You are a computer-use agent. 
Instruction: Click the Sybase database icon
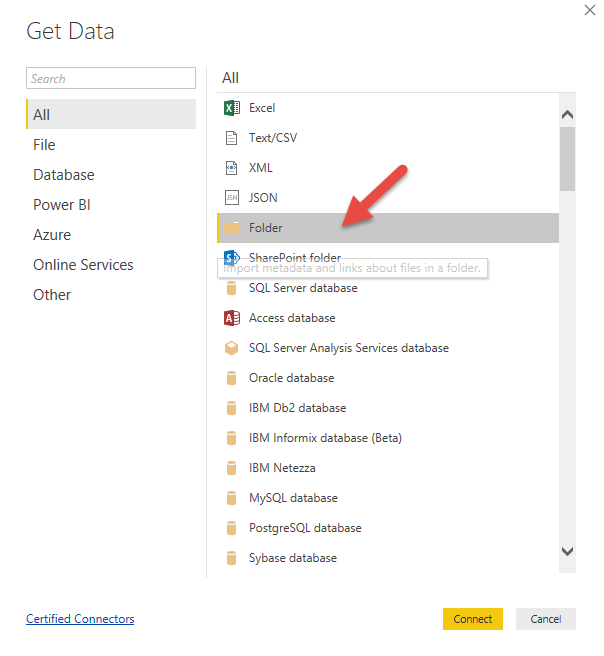[x=231, y=558]
